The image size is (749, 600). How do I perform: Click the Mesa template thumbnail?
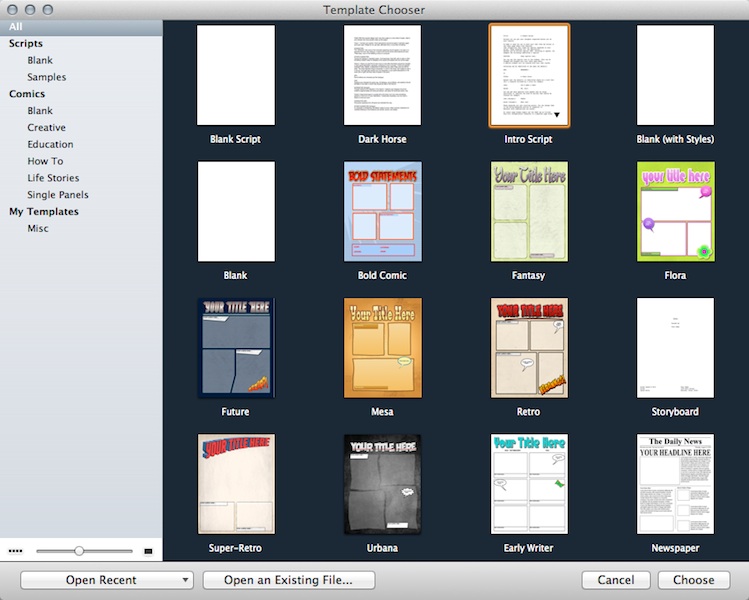pyautogui.click(x=382, y=347)
